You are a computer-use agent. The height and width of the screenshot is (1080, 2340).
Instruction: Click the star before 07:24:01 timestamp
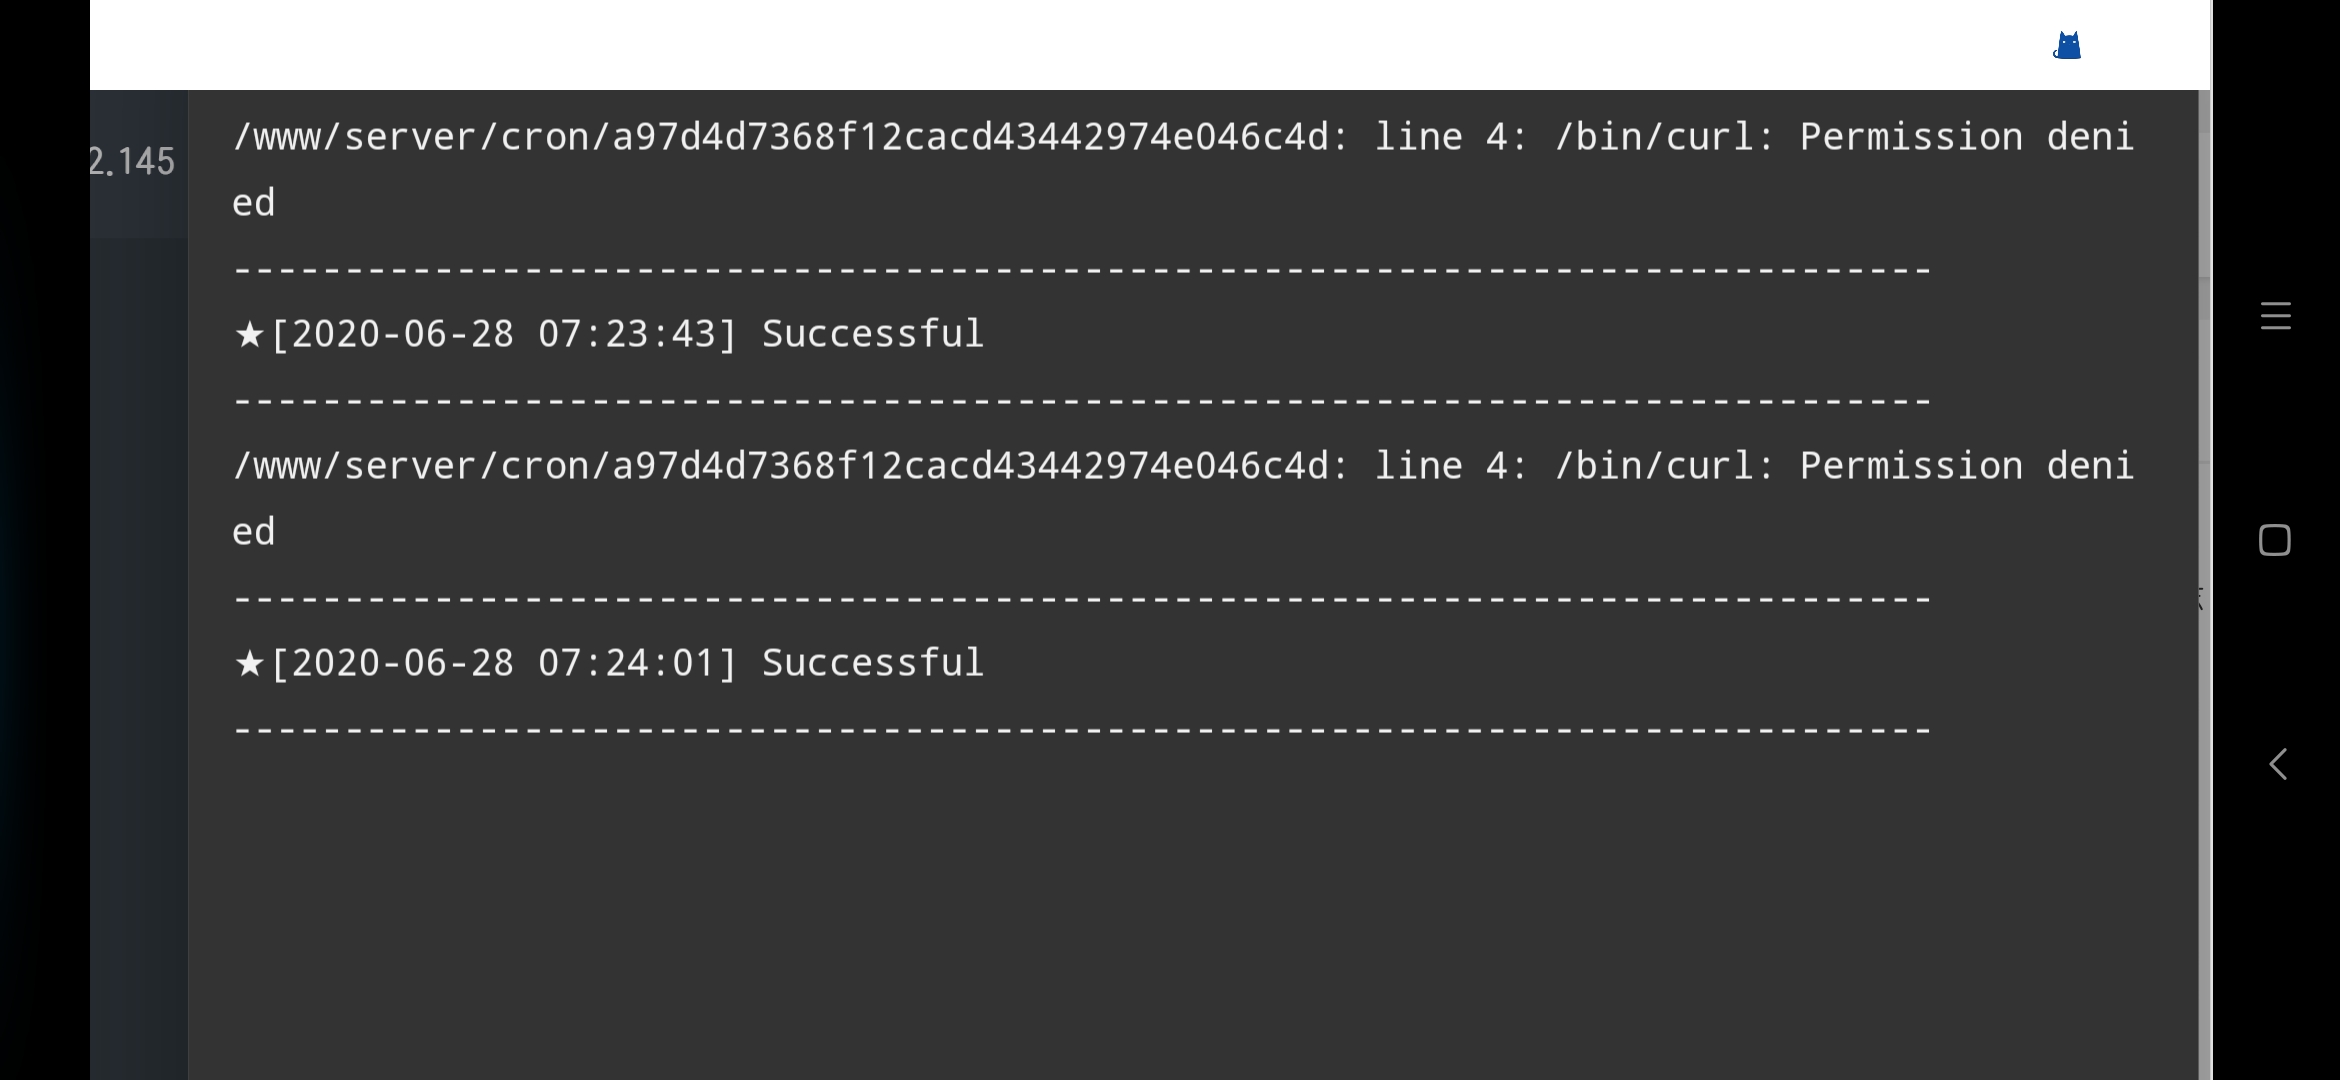pos(249,663)
